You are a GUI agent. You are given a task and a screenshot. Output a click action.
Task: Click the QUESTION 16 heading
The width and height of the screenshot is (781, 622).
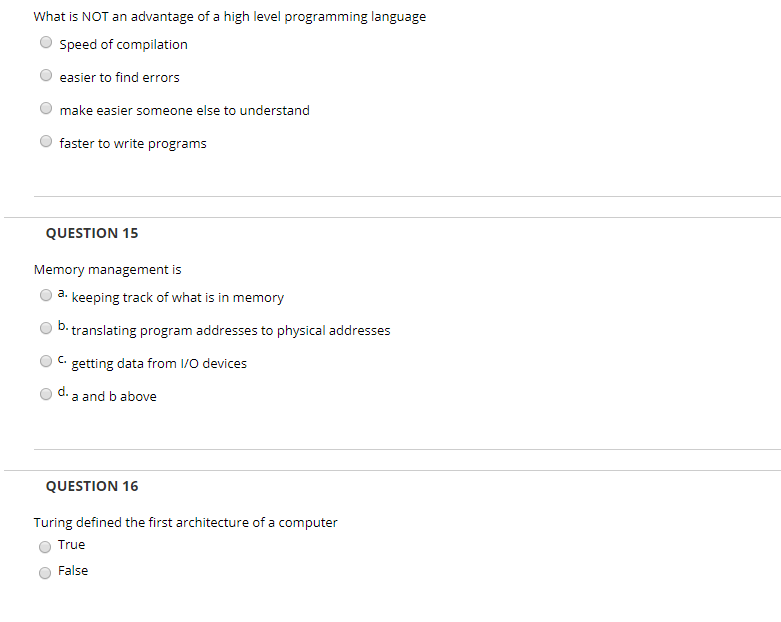[x=92, y=486]
